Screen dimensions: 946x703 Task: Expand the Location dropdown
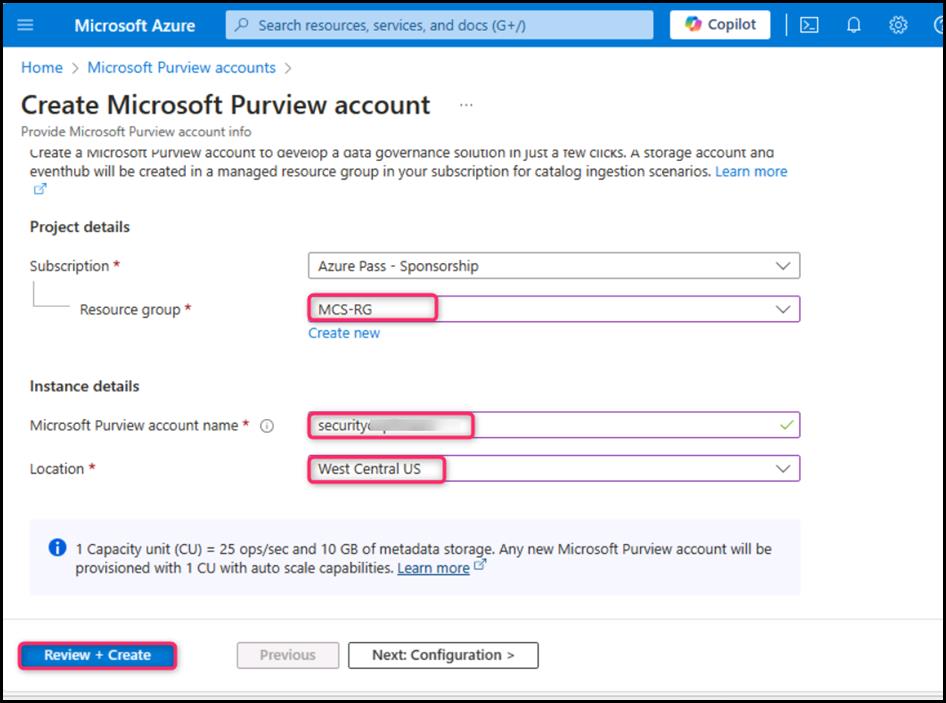[x=781, y=468]
